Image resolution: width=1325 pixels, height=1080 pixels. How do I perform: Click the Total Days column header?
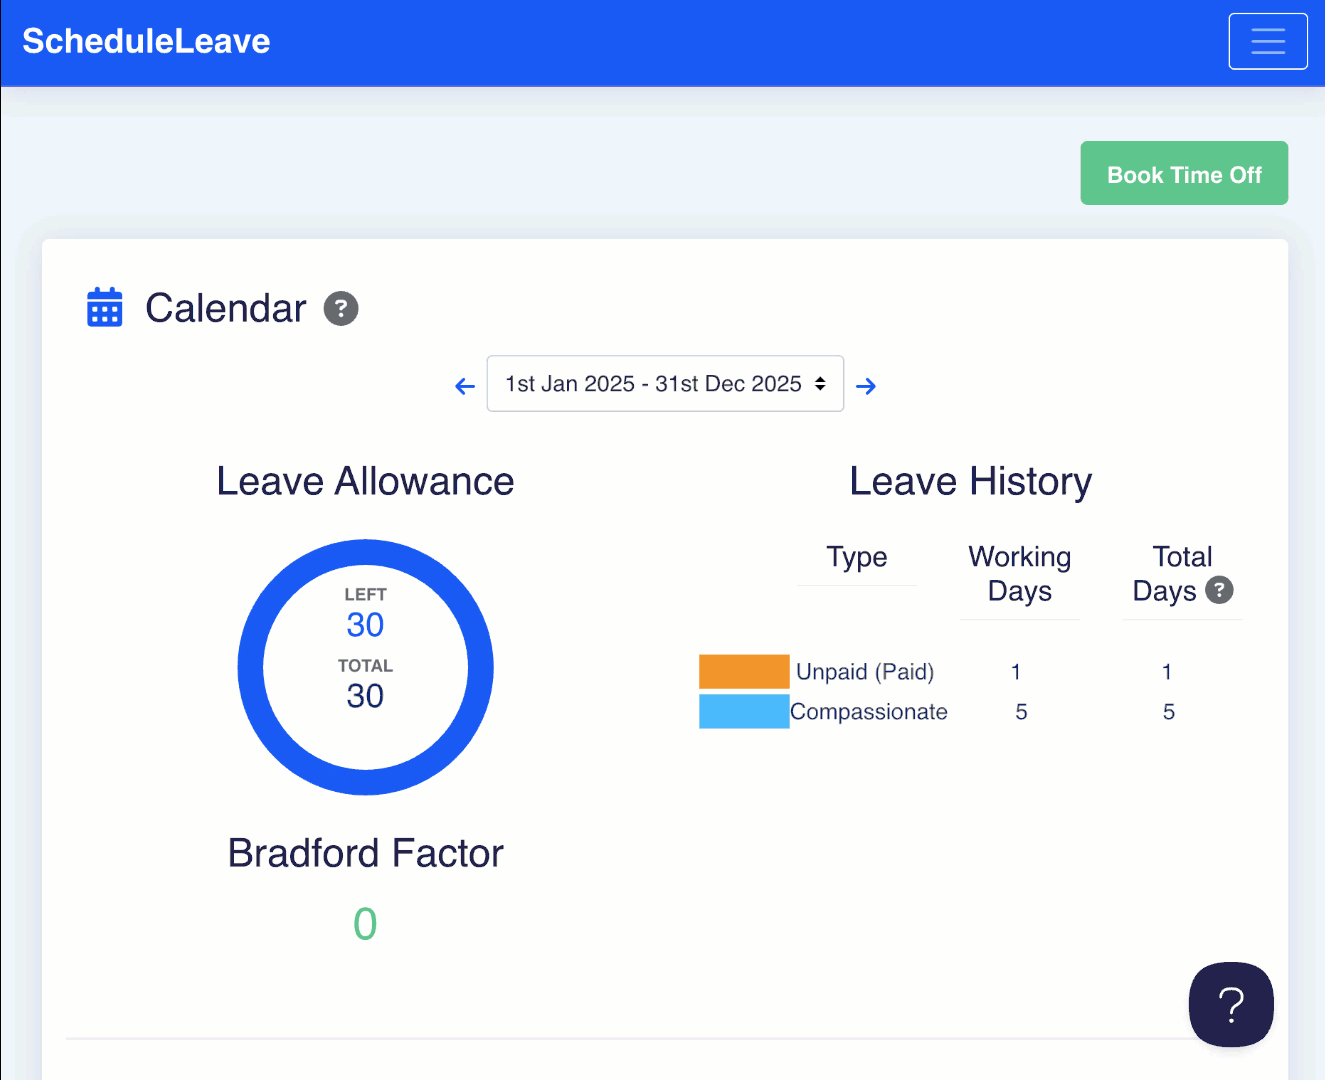[x=1170, y=573]
